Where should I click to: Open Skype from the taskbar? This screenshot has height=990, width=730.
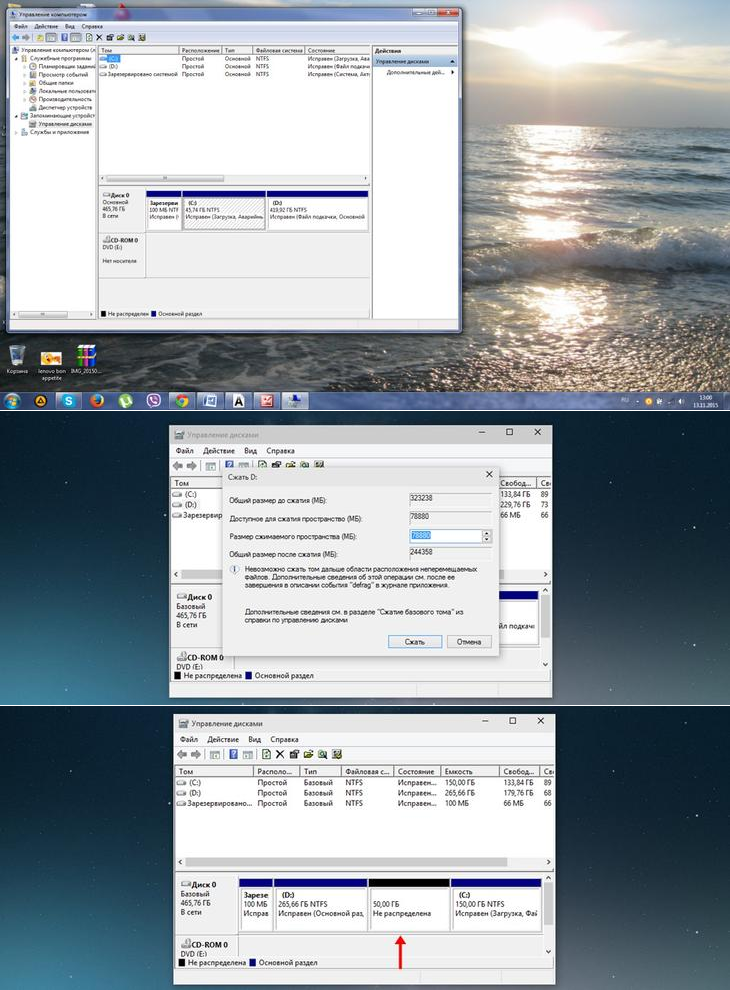[x=69, y=401]
